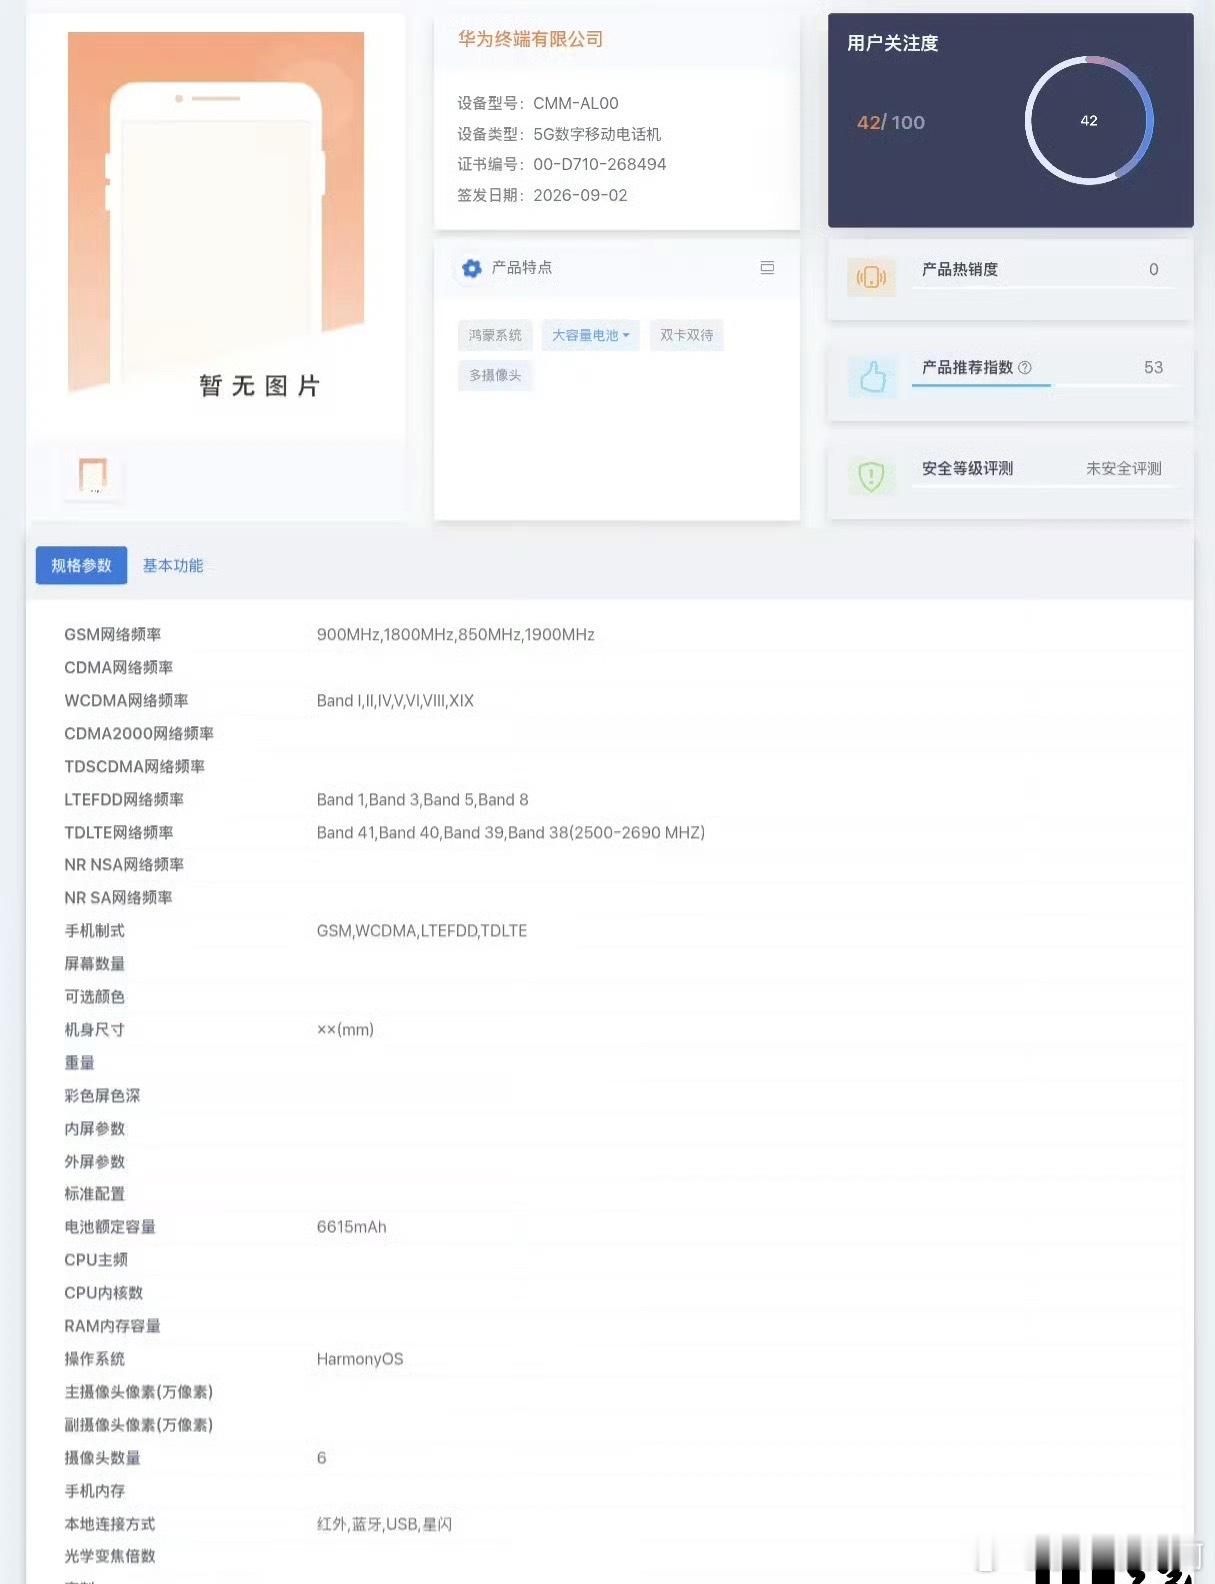The width and height of the screenshot is (1215, 1584).
Task: Click the CDMA网络频率 row label
Action: click(119, 667)
